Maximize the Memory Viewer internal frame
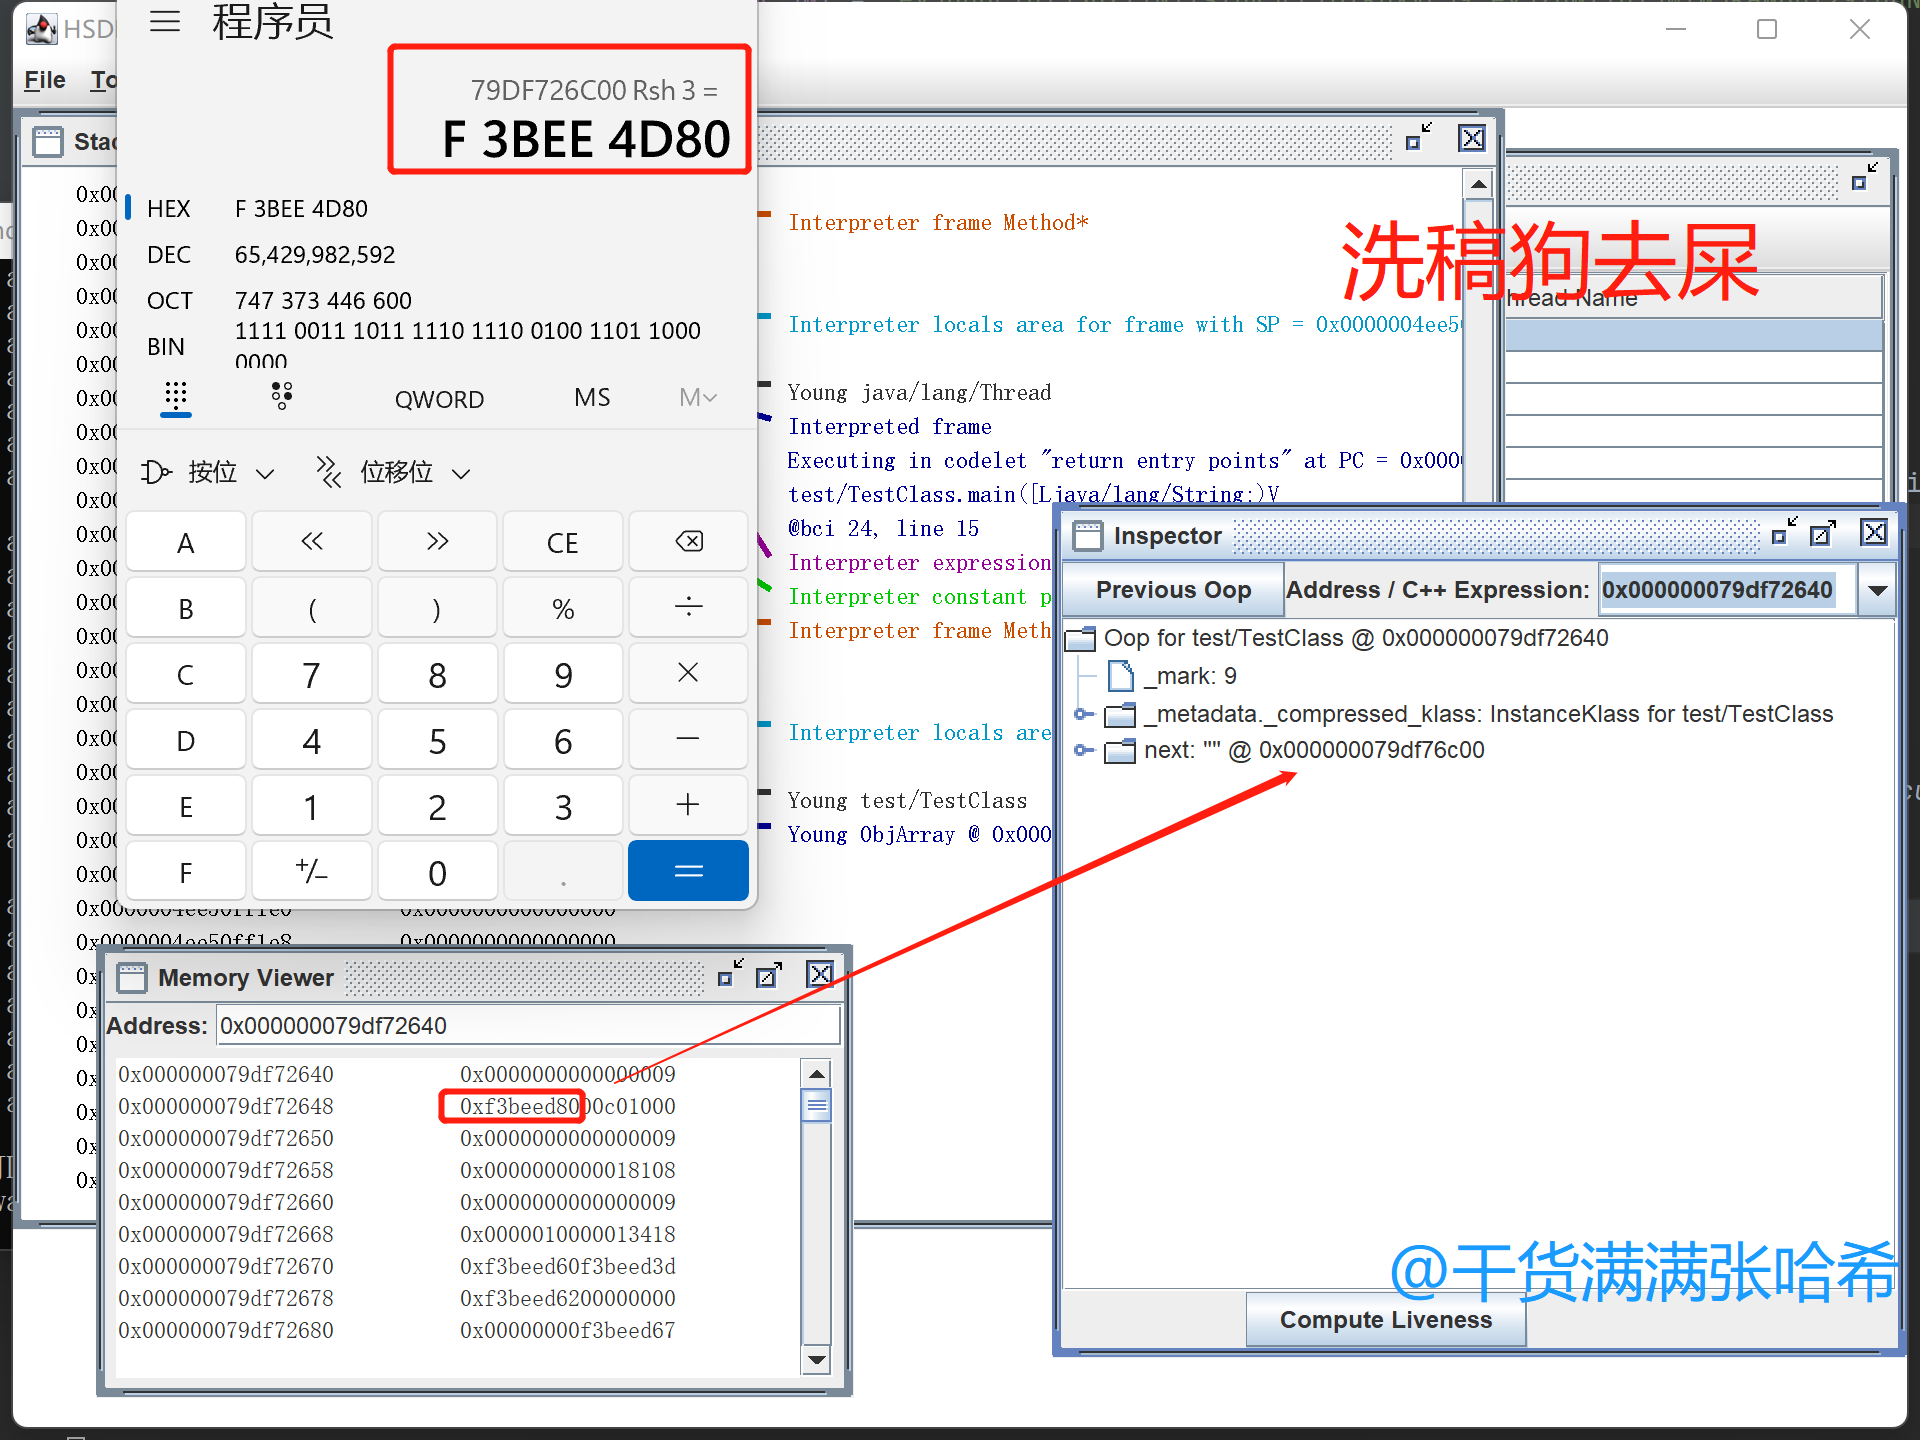Screen dimensions: 1920x1440 point(768,976)
